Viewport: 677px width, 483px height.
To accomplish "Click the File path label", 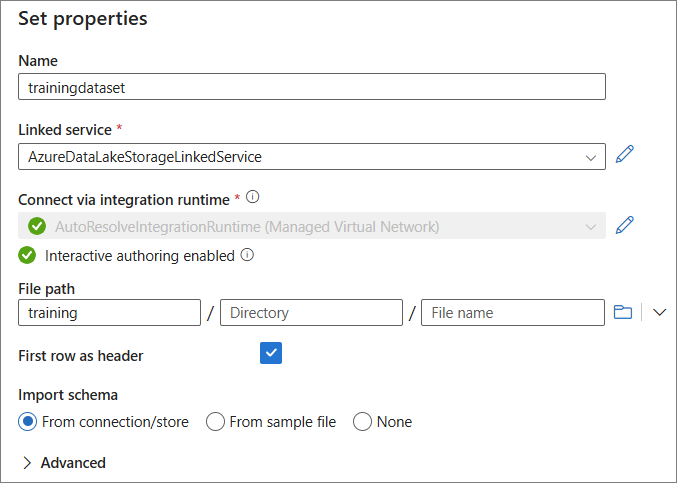I will (x=46, y=289).
